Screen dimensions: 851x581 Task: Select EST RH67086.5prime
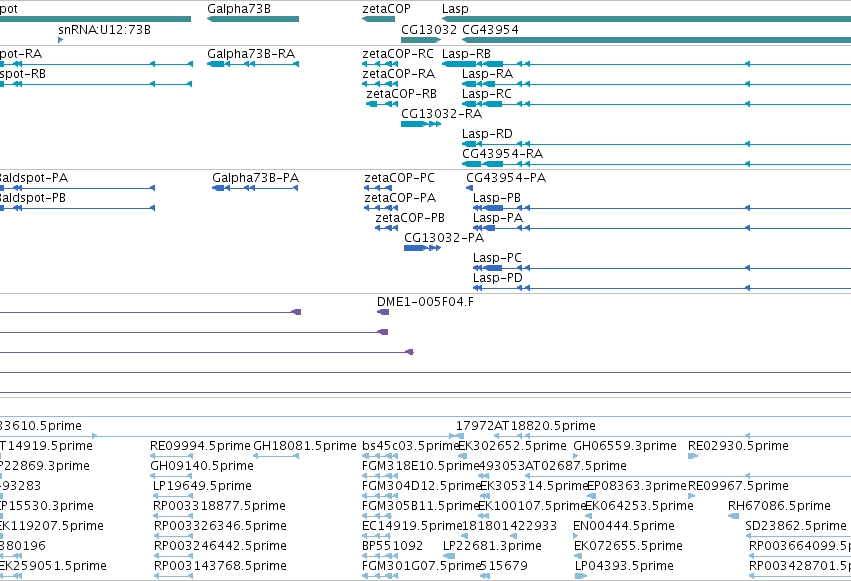[x=779, y=506]
